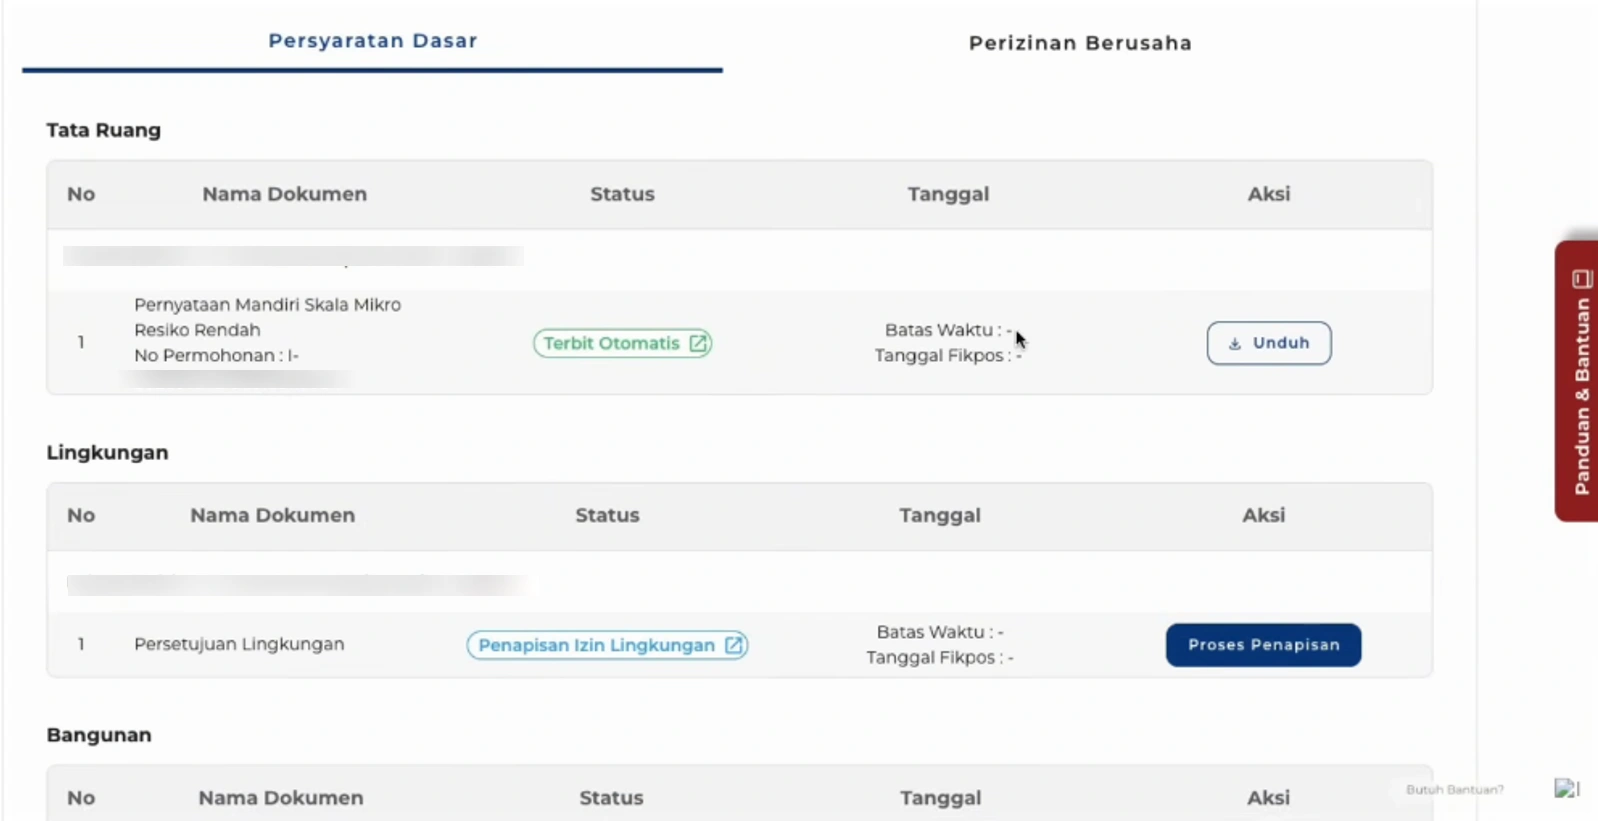Open the Perizinan Berusaha tab

pyautogui.click(x=1080, y=43)
